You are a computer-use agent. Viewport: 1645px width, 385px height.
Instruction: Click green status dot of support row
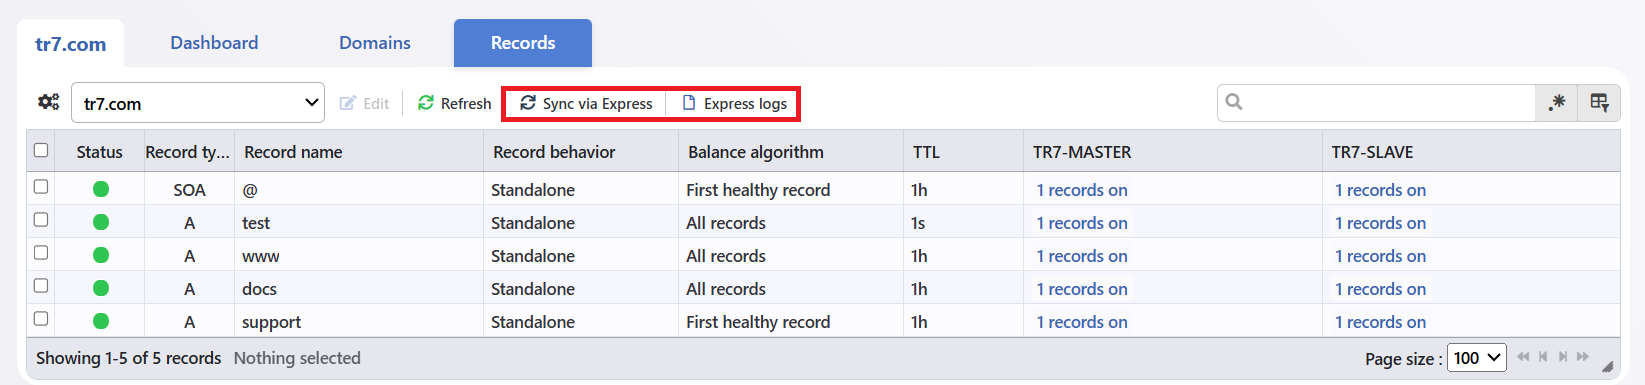tap(101, 321)
